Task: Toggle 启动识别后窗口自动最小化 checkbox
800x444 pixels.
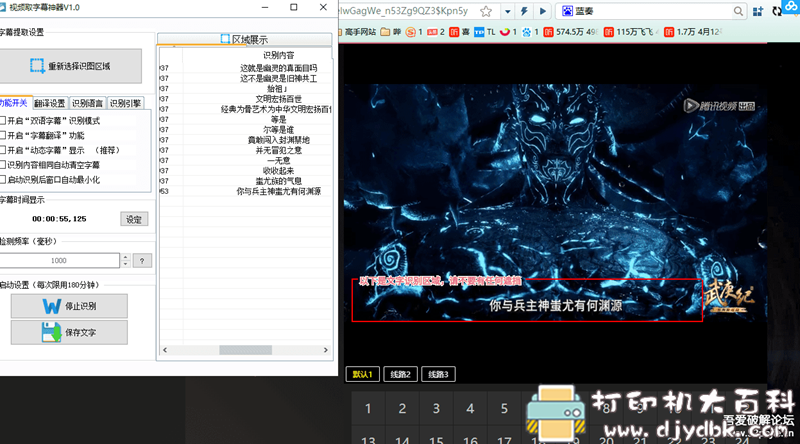Action: tap(3, 180)
